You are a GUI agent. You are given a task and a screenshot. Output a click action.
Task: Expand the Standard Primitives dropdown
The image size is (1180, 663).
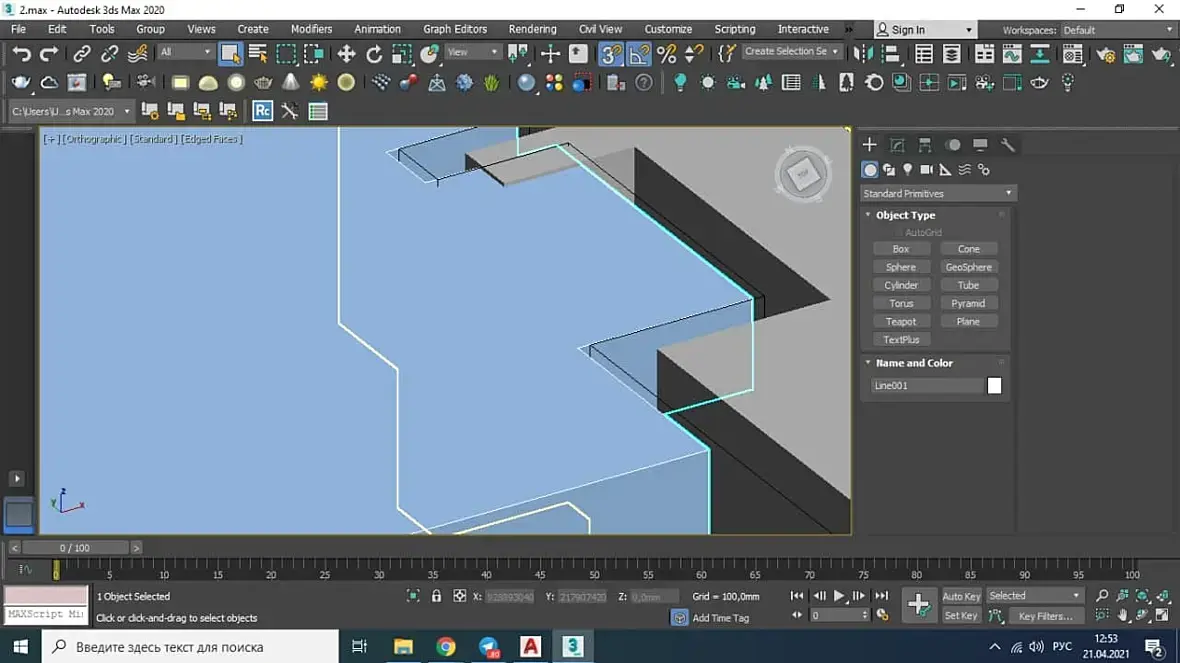tap(937, 193)
